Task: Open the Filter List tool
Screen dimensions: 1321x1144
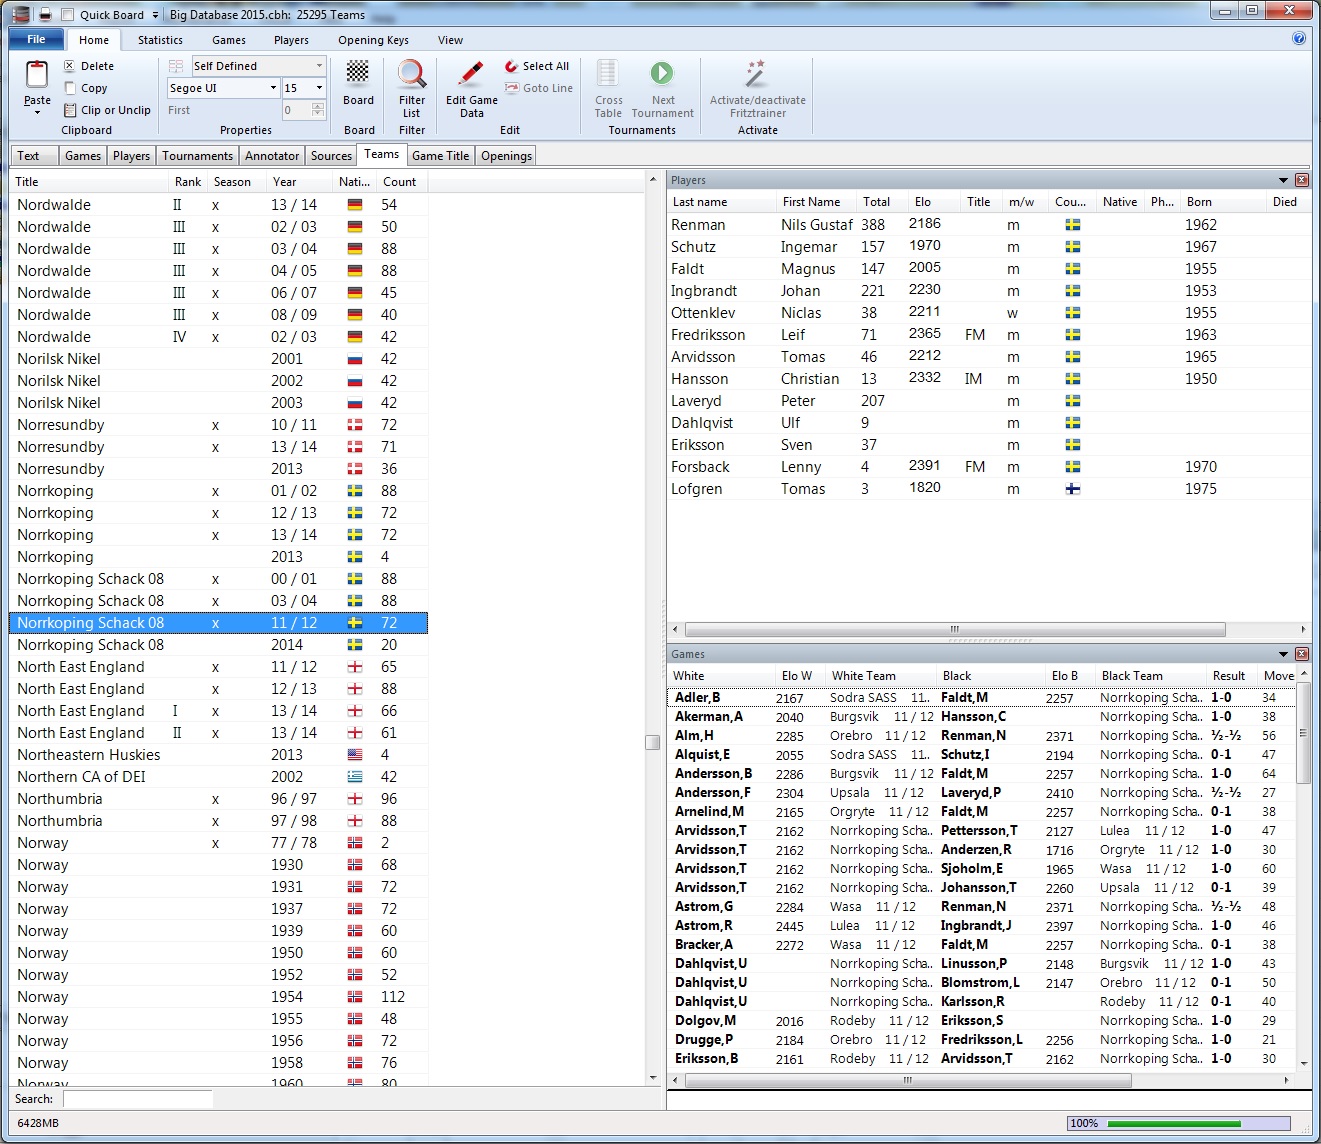Action: 411,88
